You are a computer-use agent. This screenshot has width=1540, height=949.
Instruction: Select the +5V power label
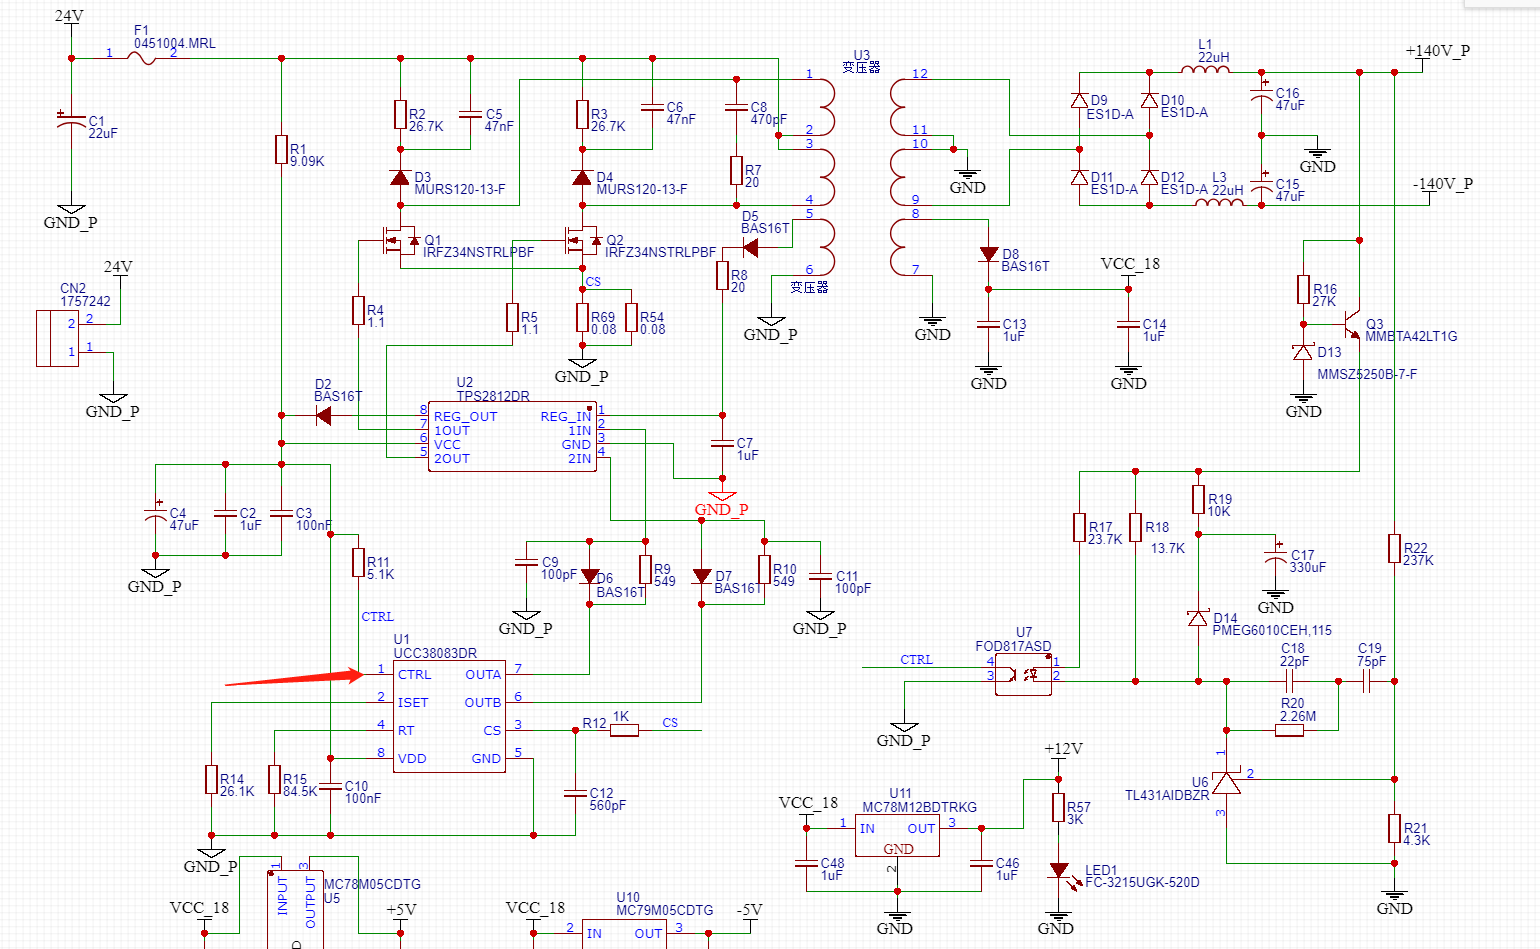pyautogui.click(x=401, y=910)
